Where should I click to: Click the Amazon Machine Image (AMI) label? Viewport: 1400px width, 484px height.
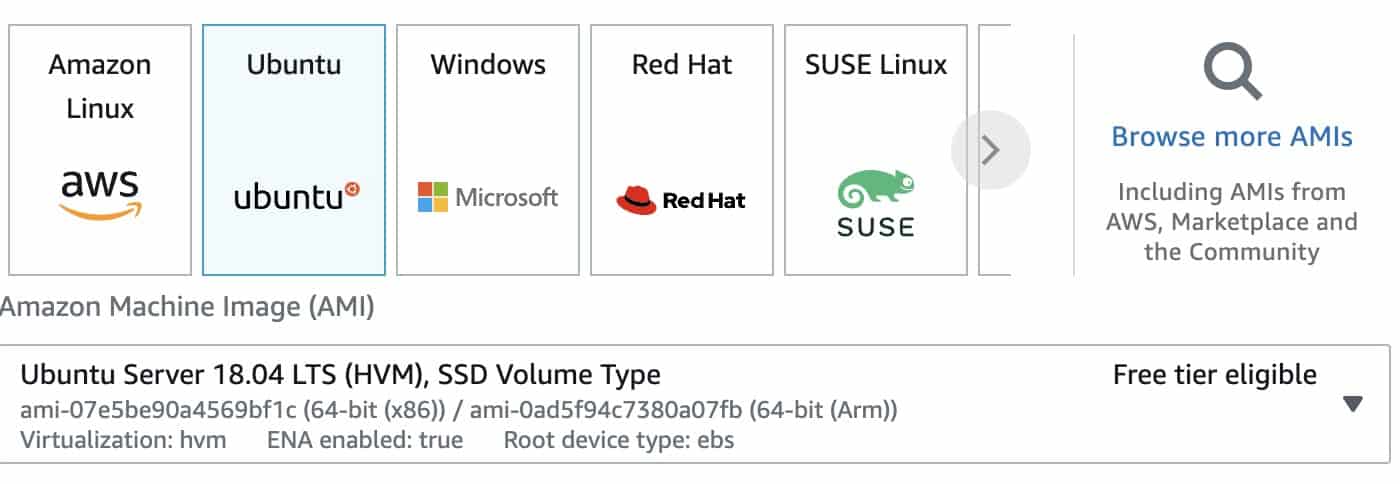(x=187, y=308)
